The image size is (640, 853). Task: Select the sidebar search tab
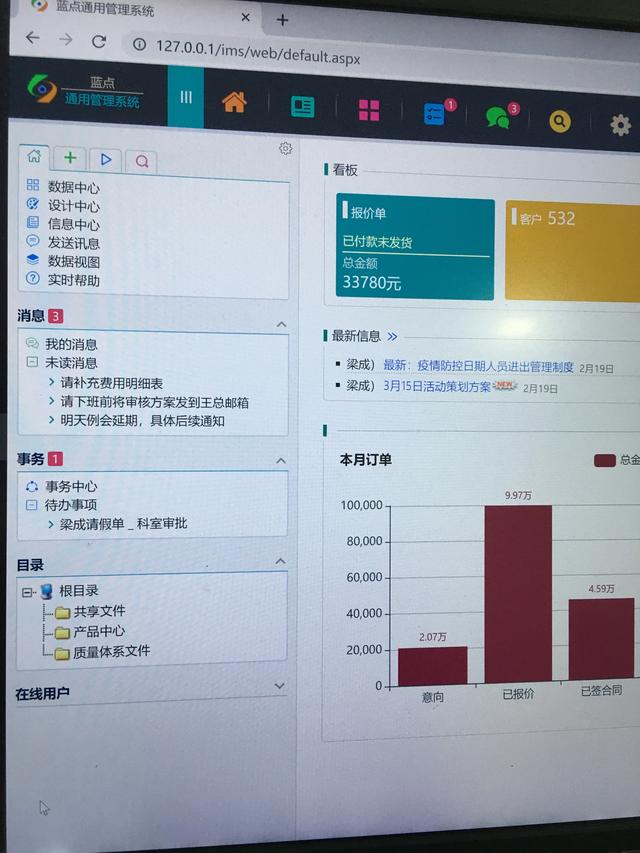point(141,161)
